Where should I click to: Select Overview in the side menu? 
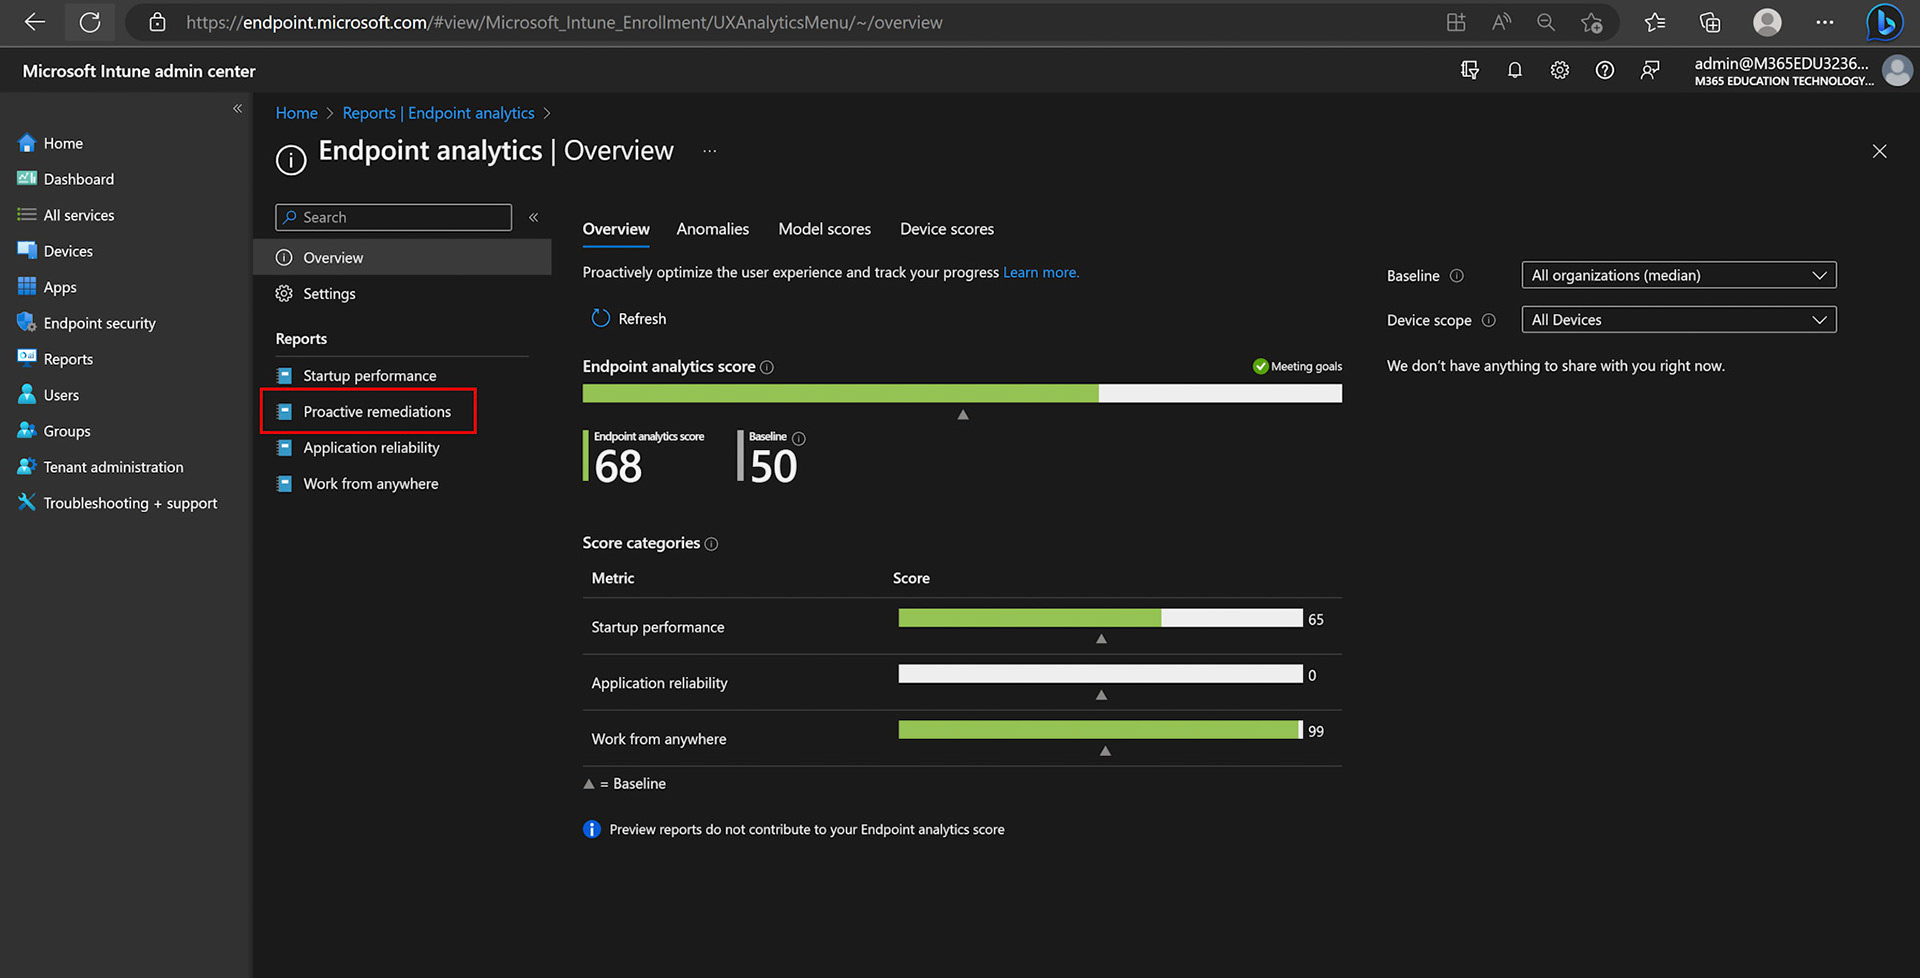[x=402, y=257]
